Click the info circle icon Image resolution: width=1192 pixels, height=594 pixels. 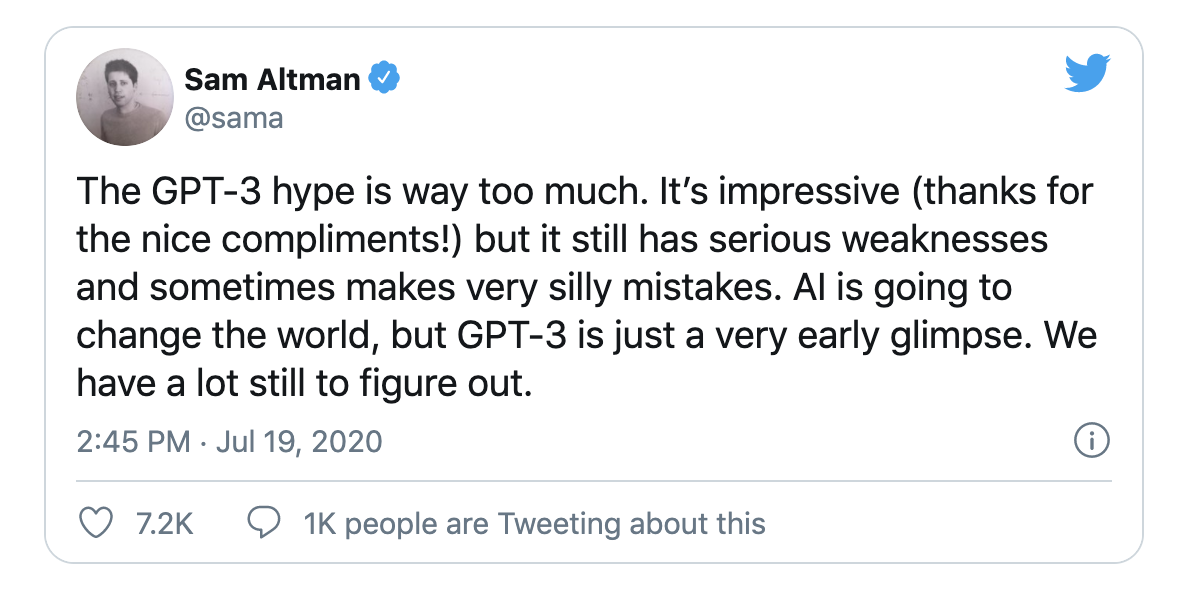point(1091,440)
